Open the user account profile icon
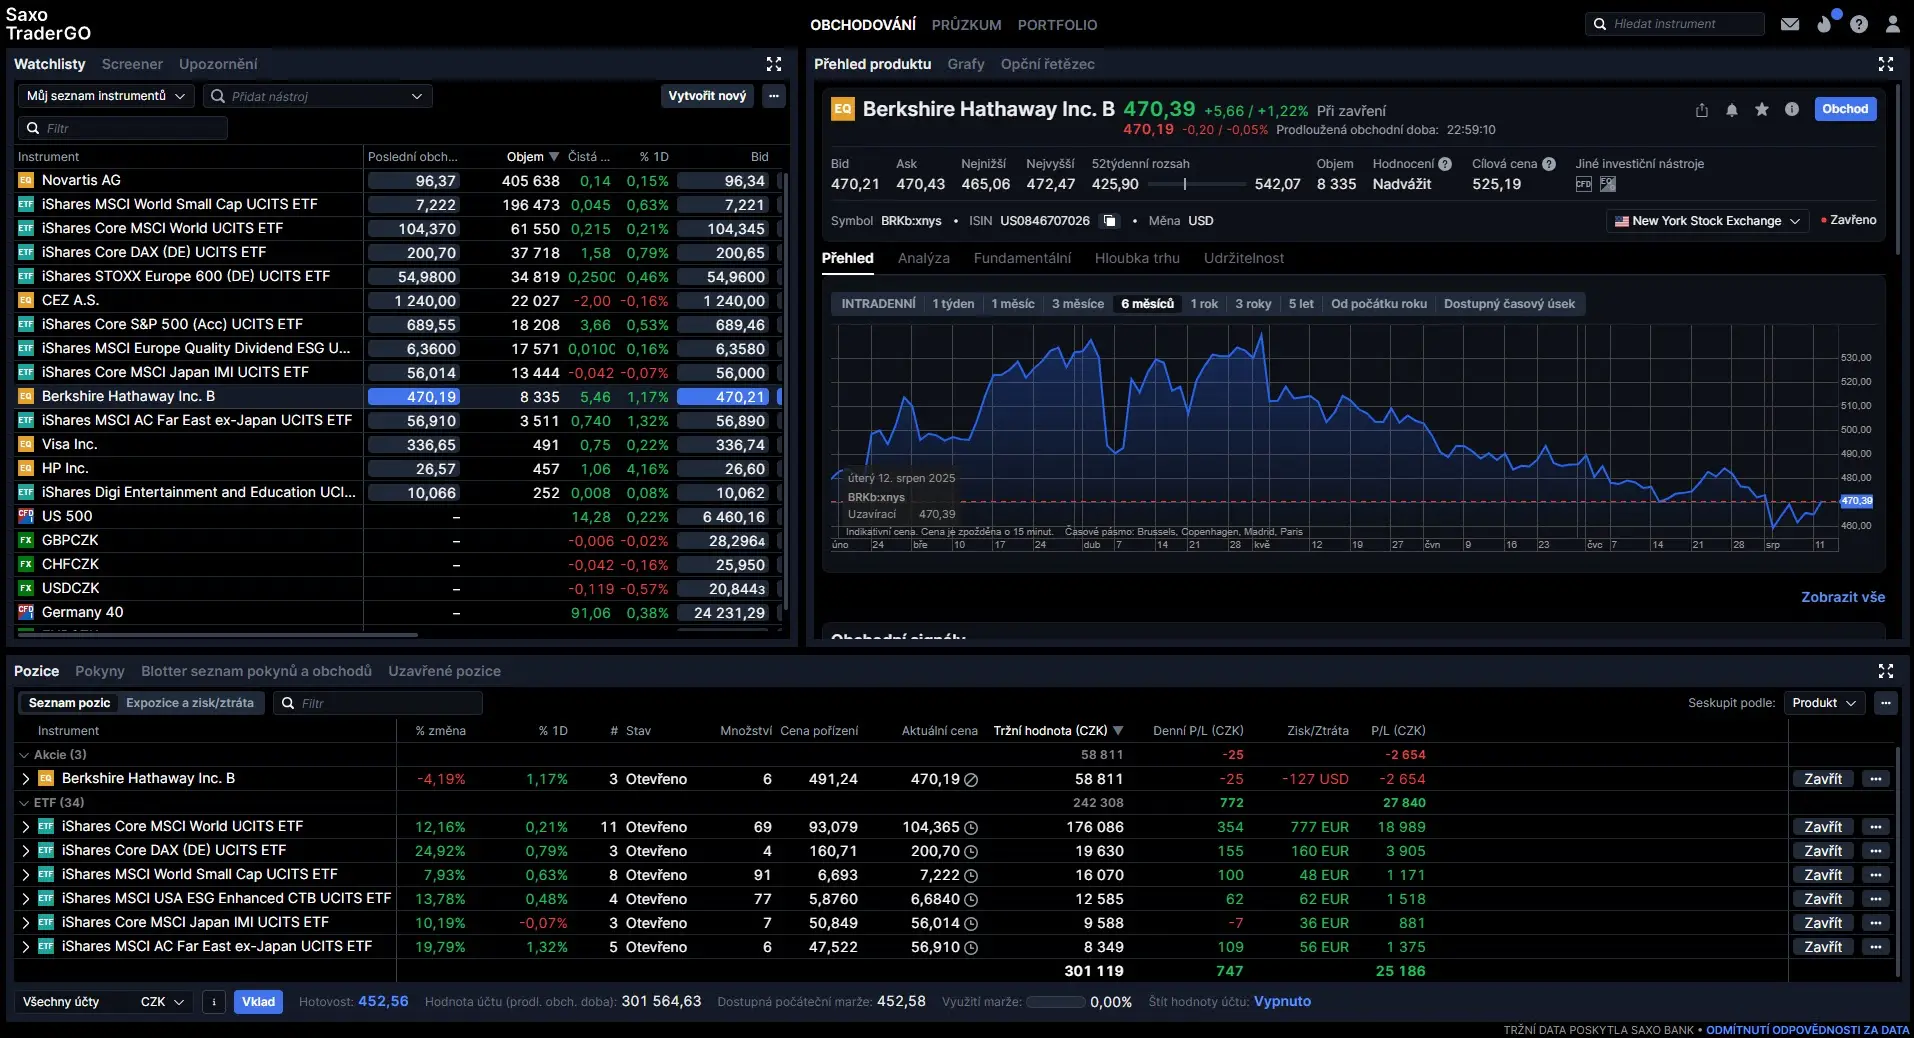Viewport: 1914px width, 1038px height. click(x=1892, y=24)
